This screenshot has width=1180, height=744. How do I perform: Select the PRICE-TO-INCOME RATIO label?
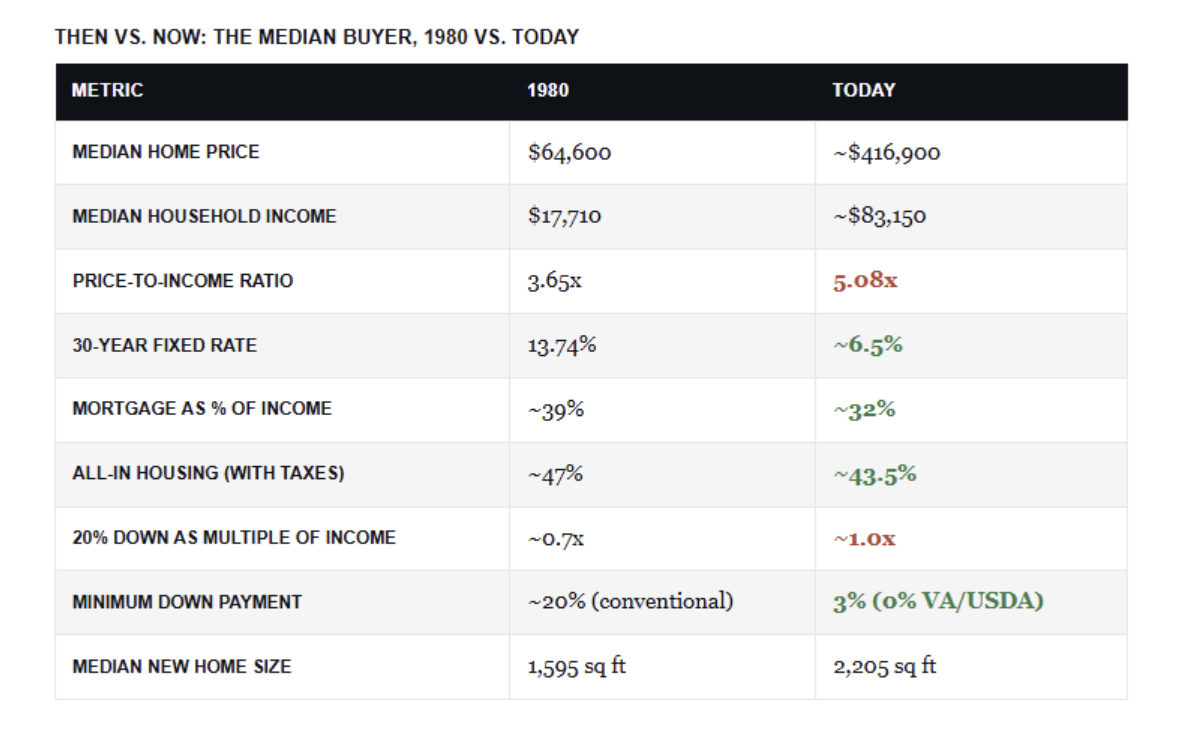tap(183, 281)
